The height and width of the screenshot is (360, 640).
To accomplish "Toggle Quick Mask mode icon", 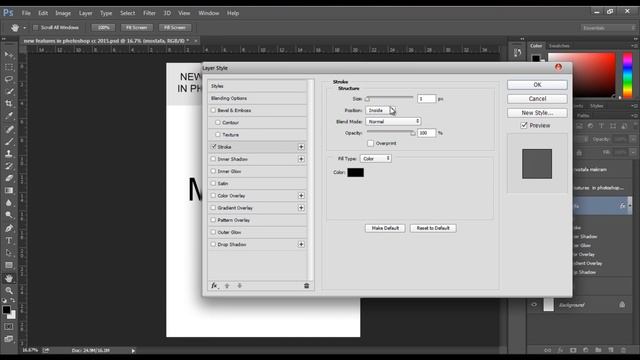I will [9, 327].
